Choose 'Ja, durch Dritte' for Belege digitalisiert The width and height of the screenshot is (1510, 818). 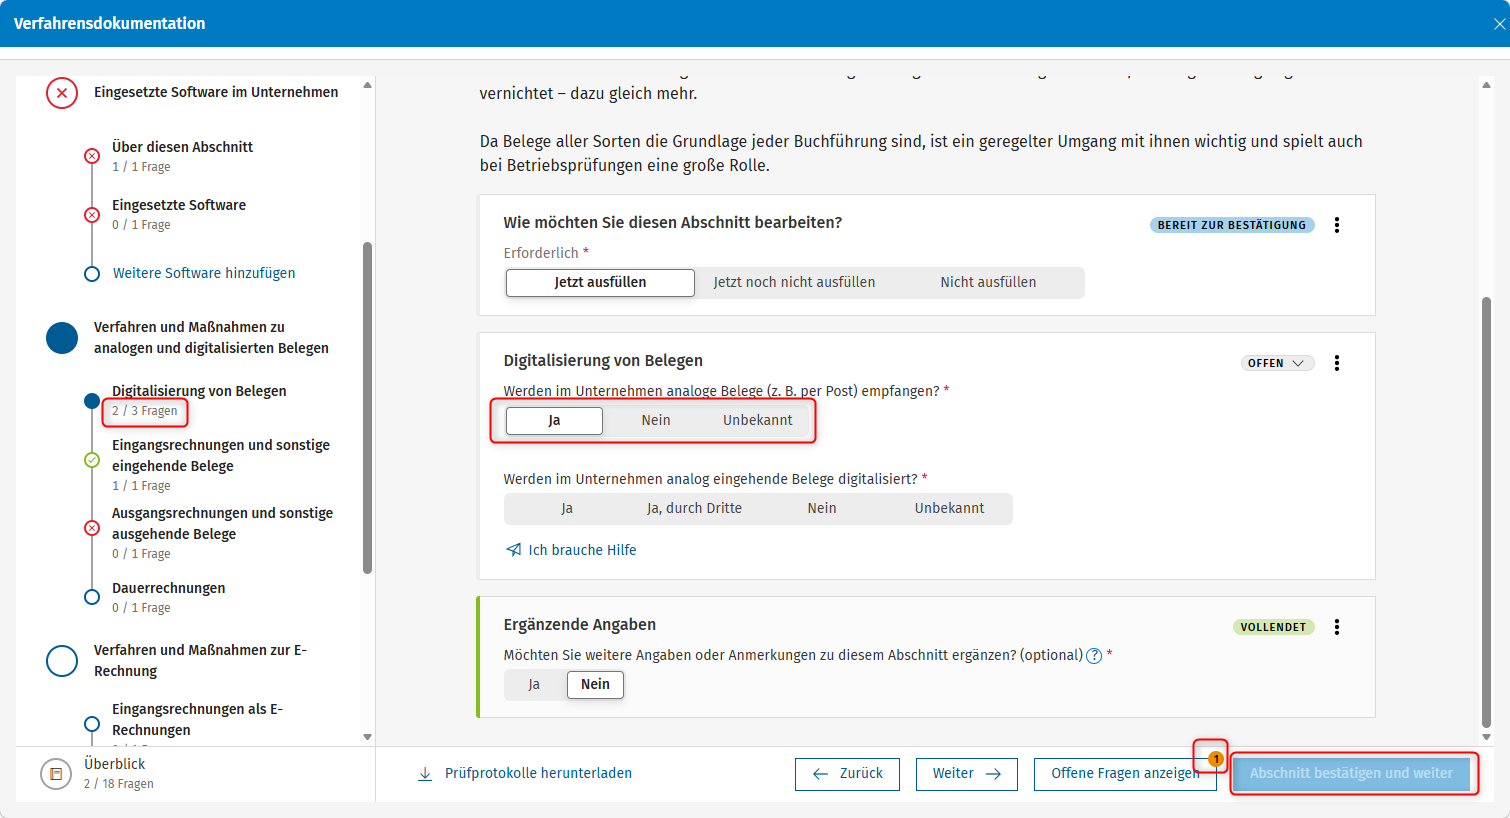[x=694, y=509]
